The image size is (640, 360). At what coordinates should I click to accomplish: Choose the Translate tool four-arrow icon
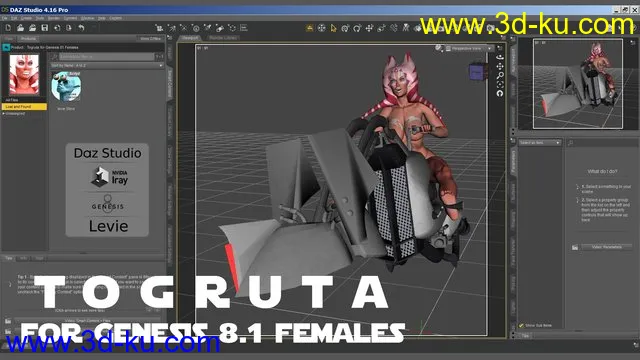[369, 28]
